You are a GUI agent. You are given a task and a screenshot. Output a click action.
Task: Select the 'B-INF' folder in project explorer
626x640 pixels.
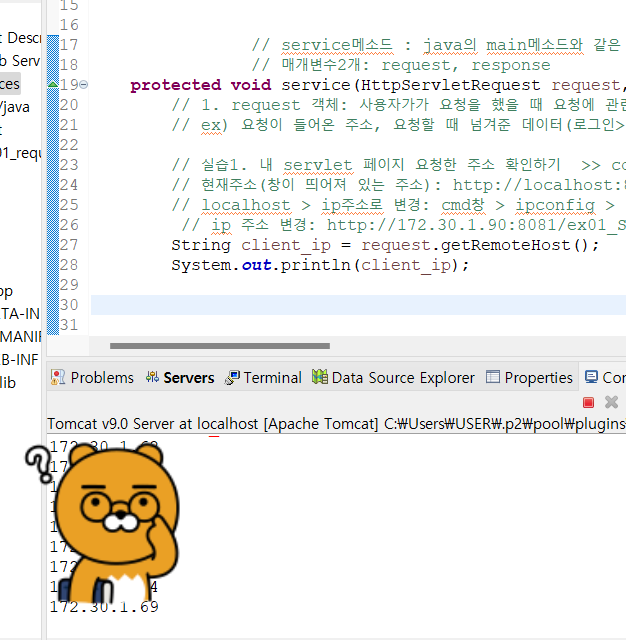coord(19,360)
